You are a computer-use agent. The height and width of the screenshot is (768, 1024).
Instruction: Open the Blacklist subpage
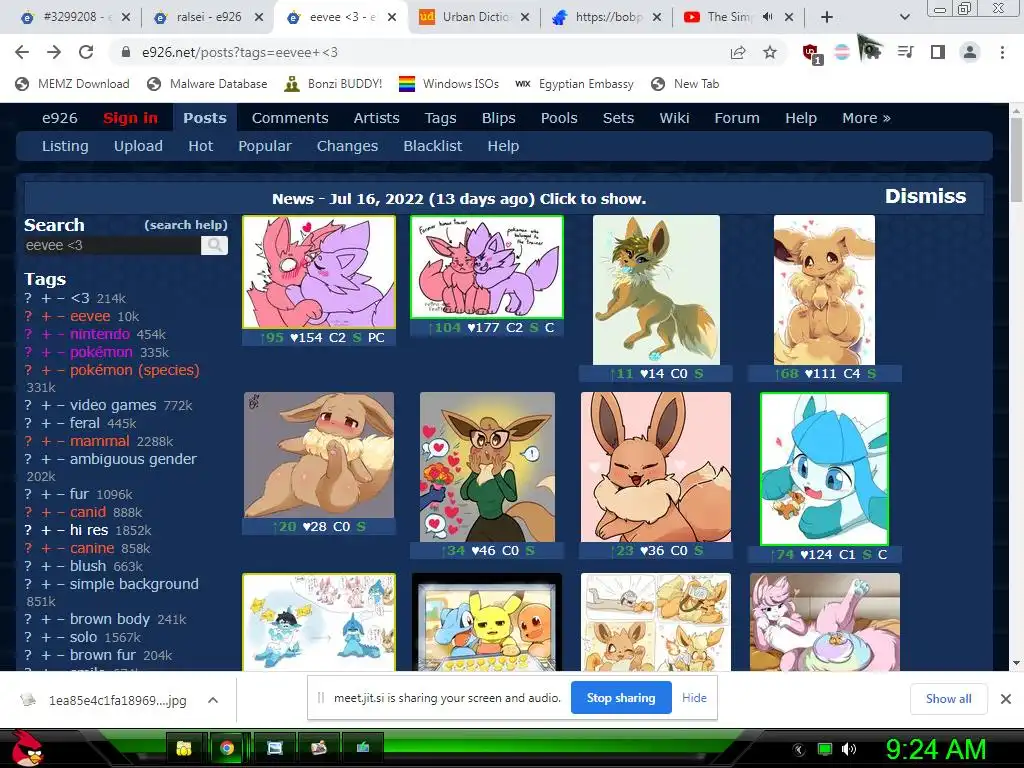point(432,146)
